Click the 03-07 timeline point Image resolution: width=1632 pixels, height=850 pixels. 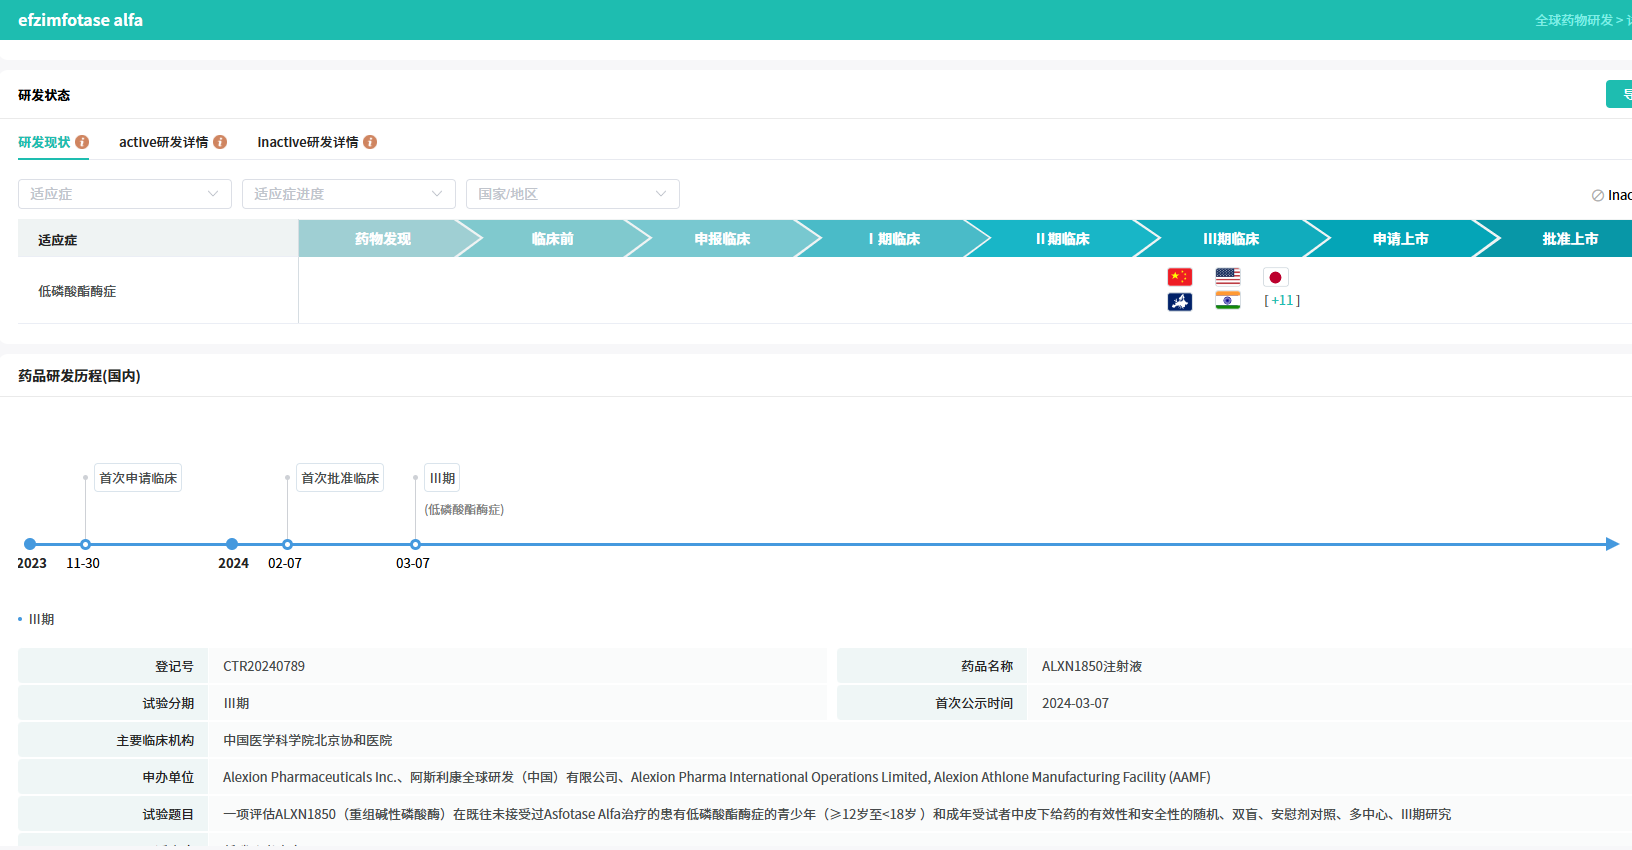[x=415, y=544]
